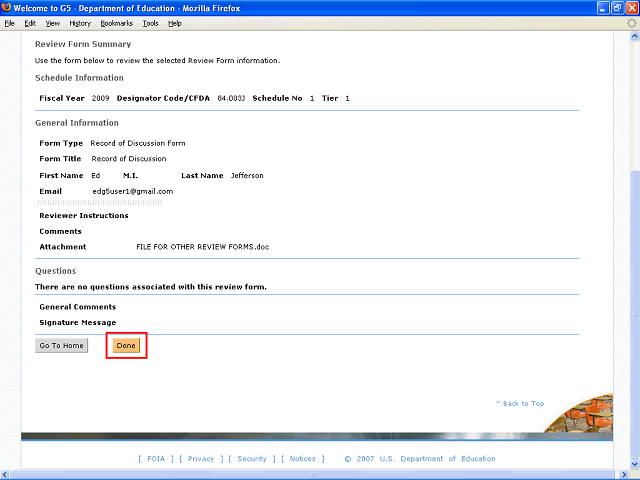Click the fiscal year value '2009'
640x480 pixels.
coord(100,98)
